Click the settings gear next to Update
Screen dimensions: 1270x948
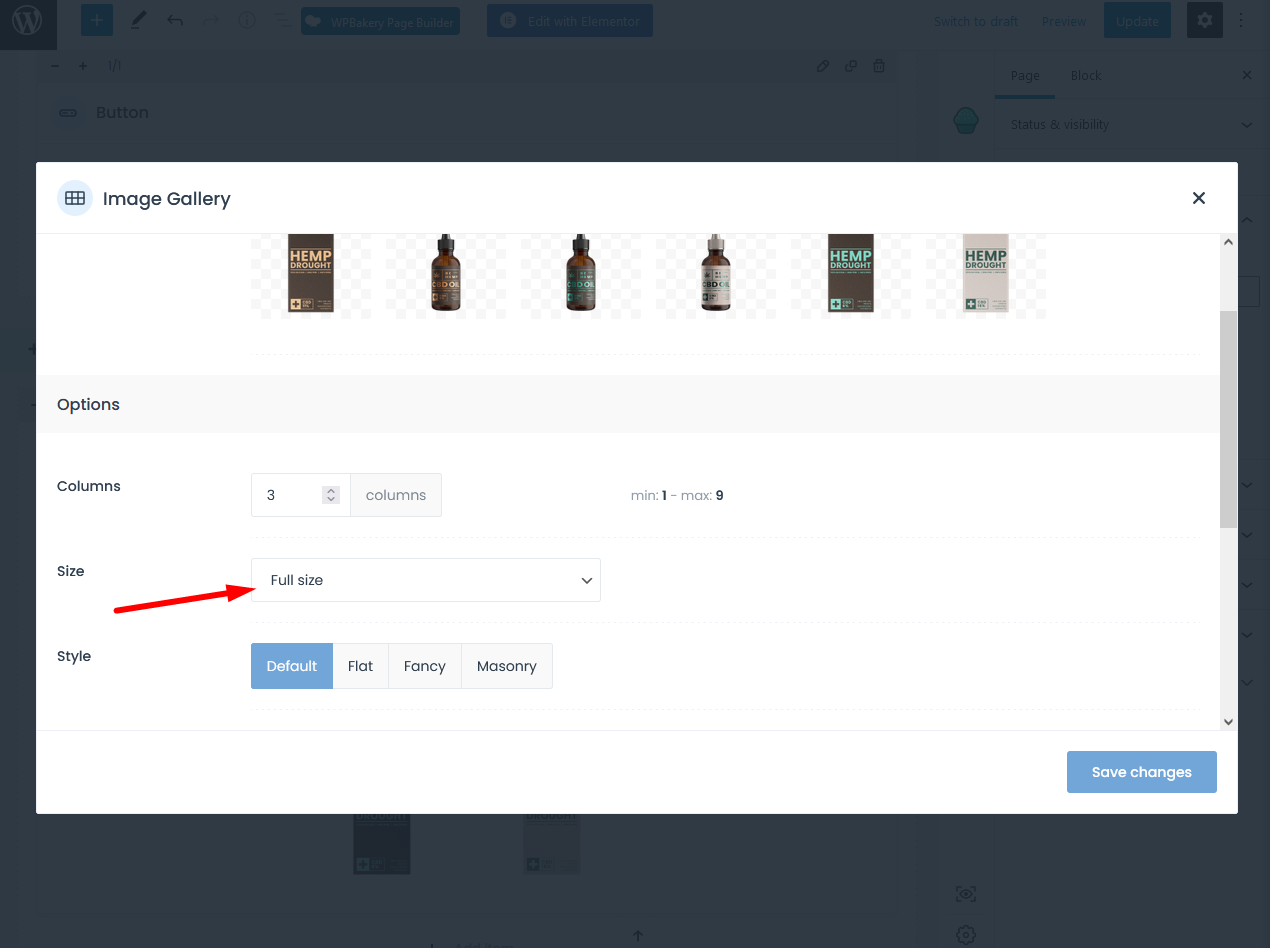(x=1205, y=20)
